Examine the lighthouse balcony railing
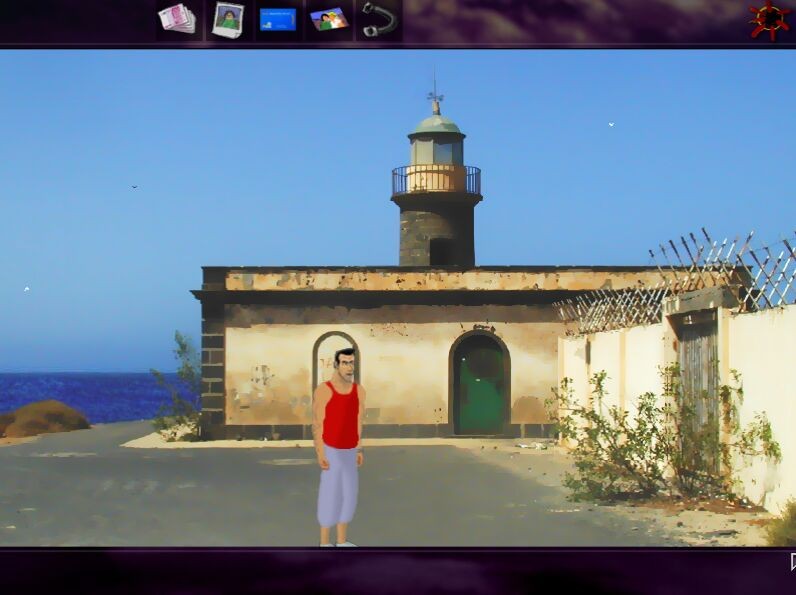The height and width of the screenshot is (595, 796). [x=436, y=180]
